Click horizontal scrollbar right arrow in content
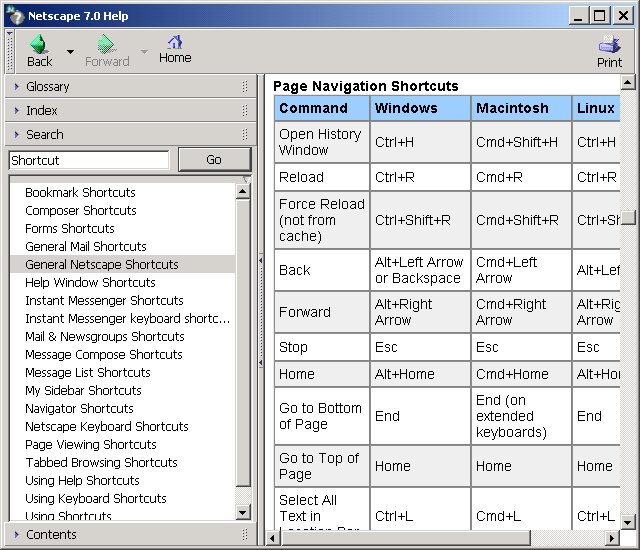Screen dimensions: 640x550 (x=611, y=537)
